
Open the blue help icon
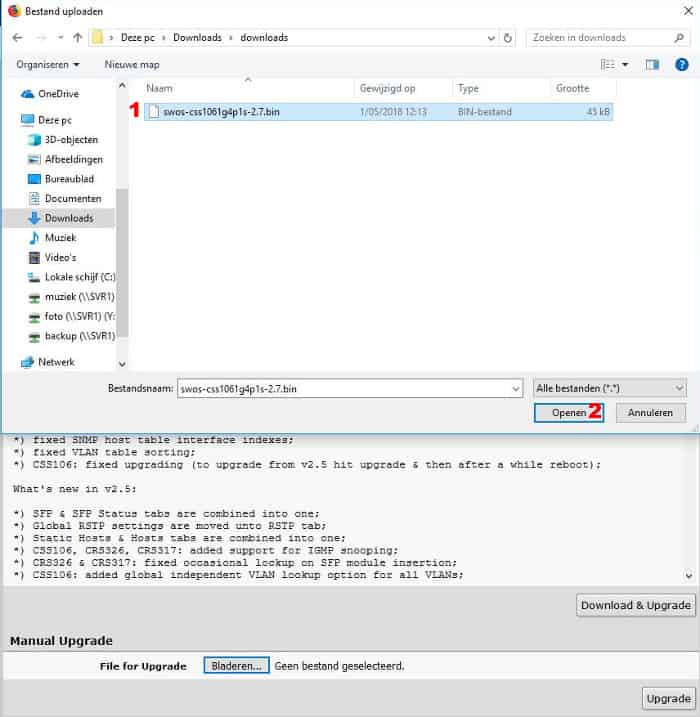(681, 64)
